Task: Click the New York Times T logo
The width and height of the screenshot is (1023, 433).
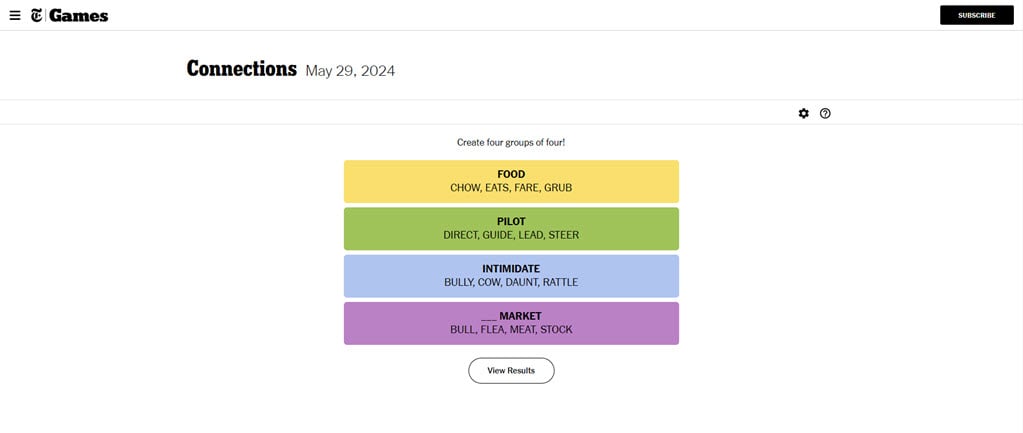Action: (x=37, y=15)
